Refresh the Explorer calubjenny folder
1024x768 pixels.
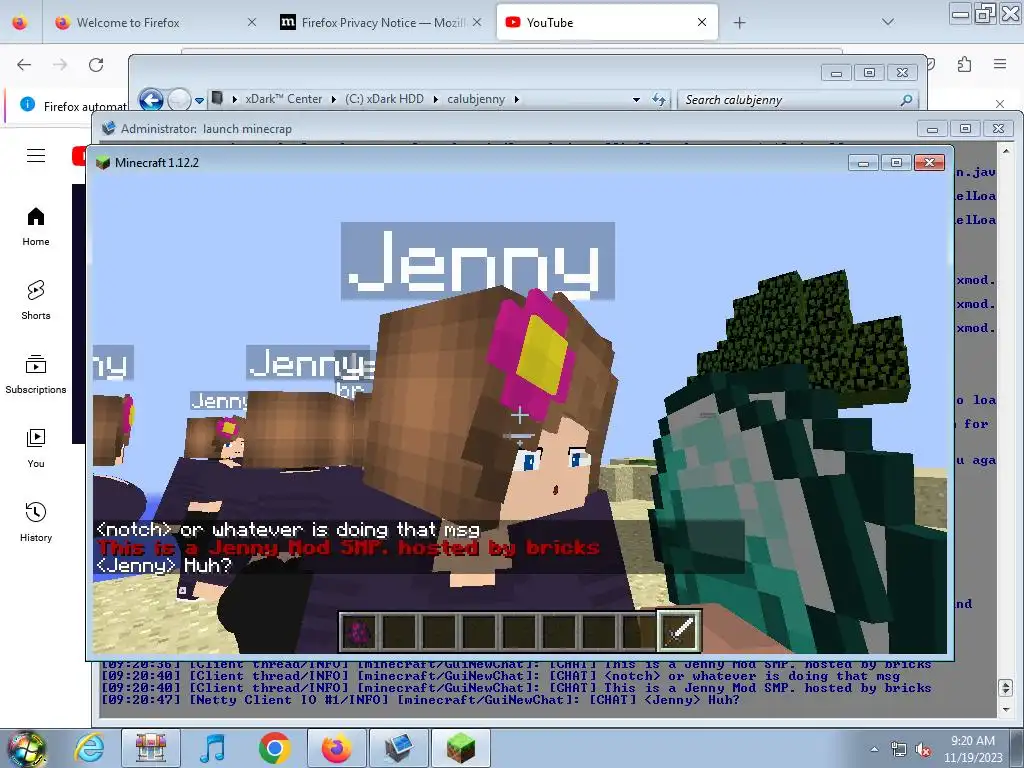[659, 99]
